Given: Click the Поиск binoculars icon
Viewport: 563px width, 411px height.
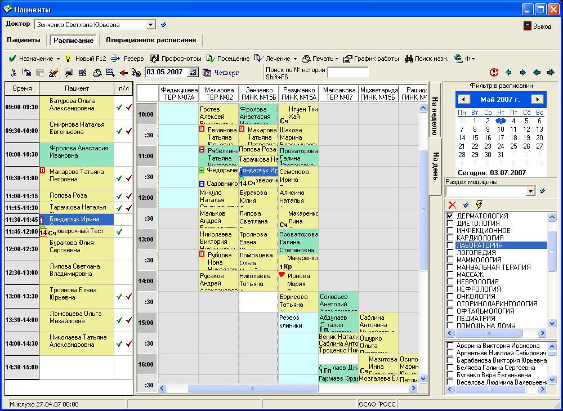Looking at the screenshot, I should [409, 59].
